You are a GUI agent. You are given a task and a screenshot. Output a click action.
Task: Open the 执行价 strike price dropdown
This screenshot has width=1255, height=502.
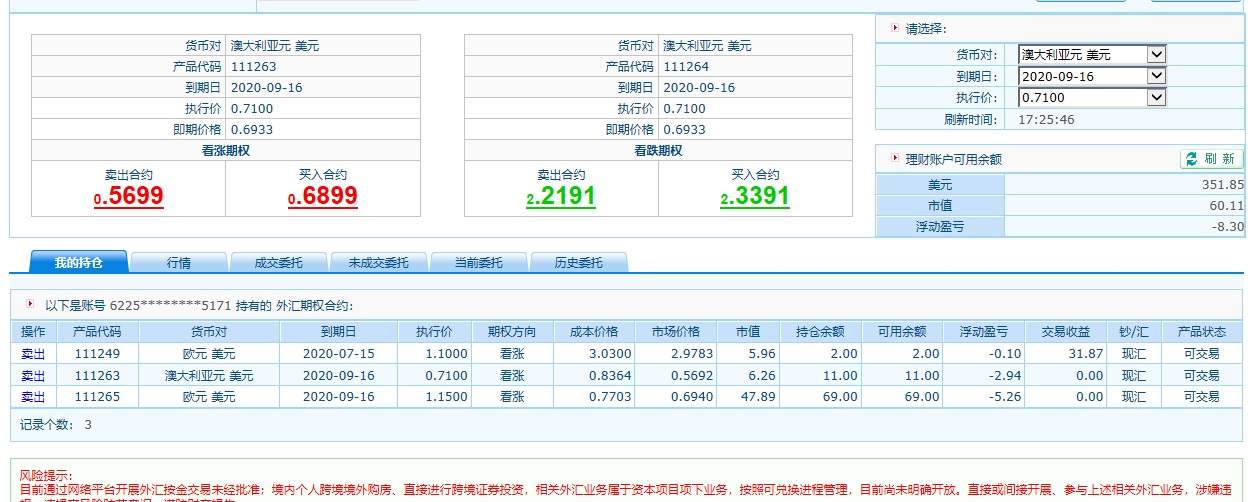[1092, 97]
